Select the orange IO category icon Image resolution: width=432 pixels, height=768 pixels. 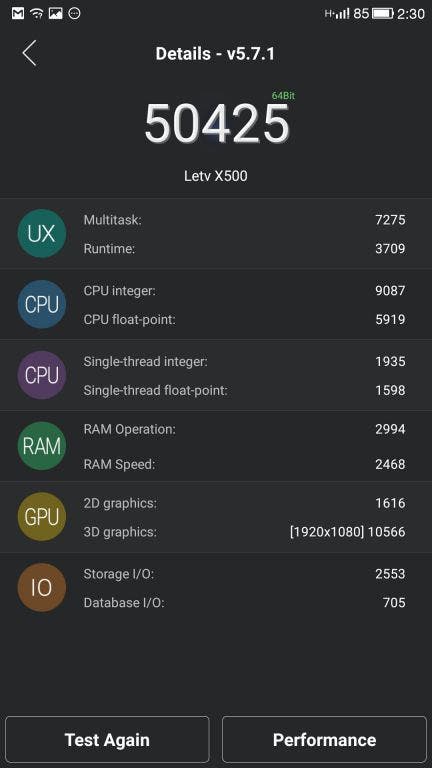pos(42,587)
